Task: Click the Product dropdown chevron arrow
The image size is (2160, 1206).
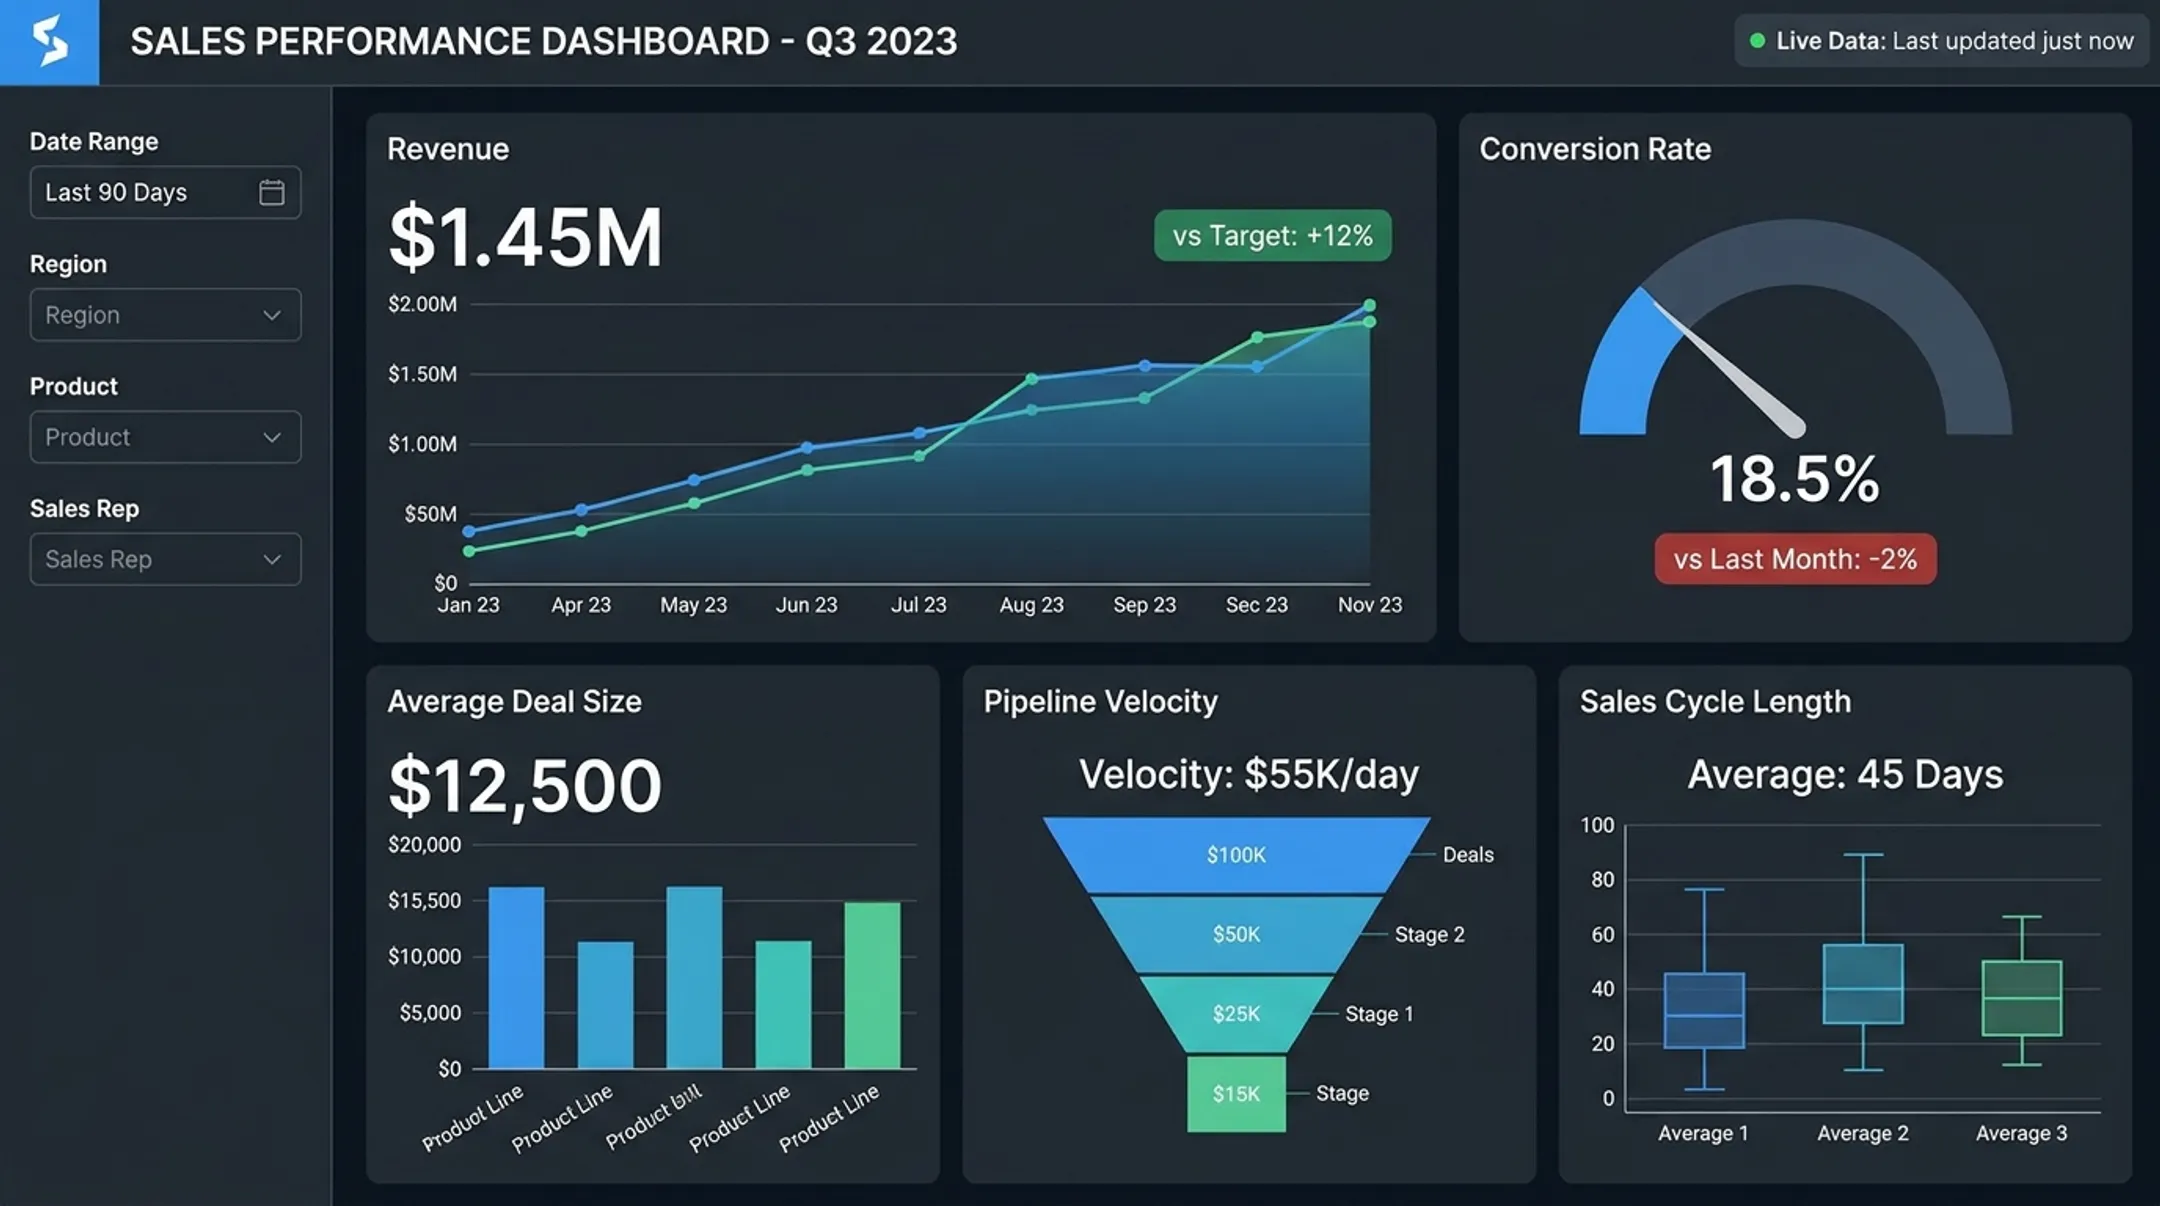Action: point(271,437)
